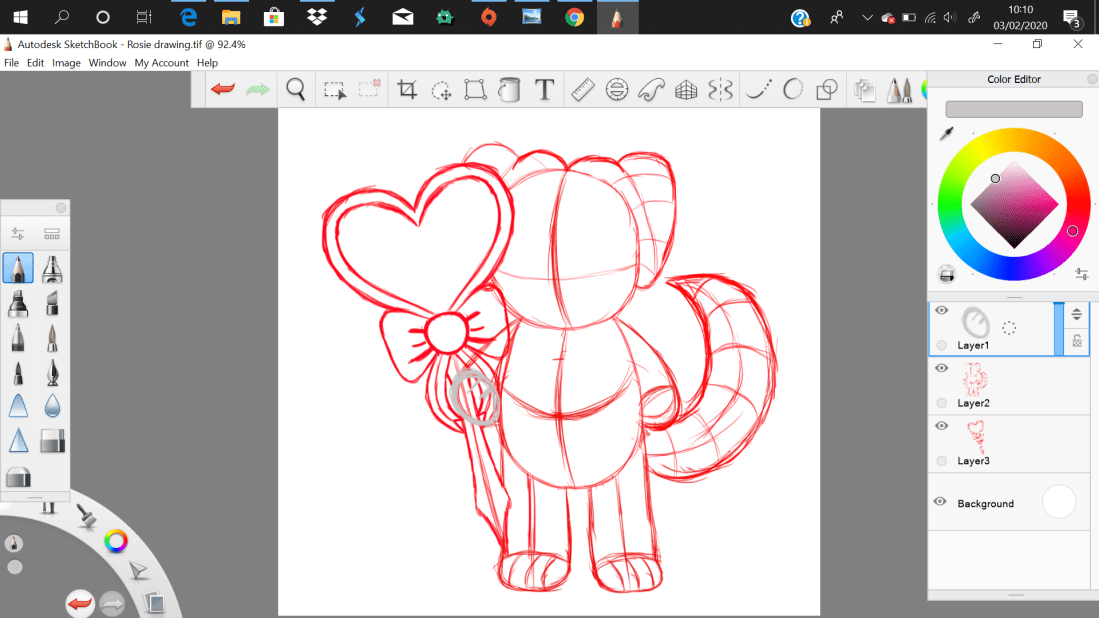Open the Flood Fill bucket tool
1099x618 pixels.
tap(510, 90)
